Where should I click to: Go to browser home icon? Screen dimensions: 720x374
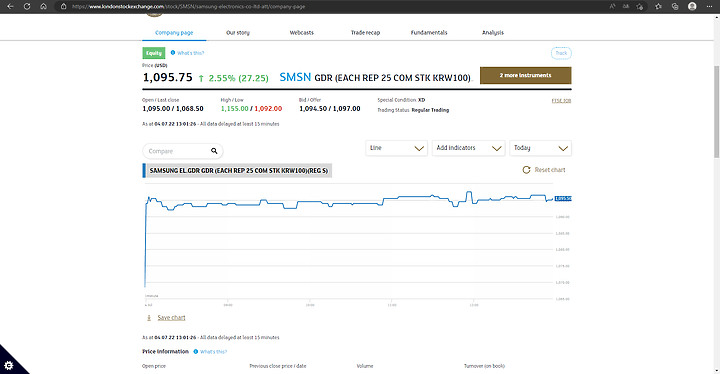[43, 6]
